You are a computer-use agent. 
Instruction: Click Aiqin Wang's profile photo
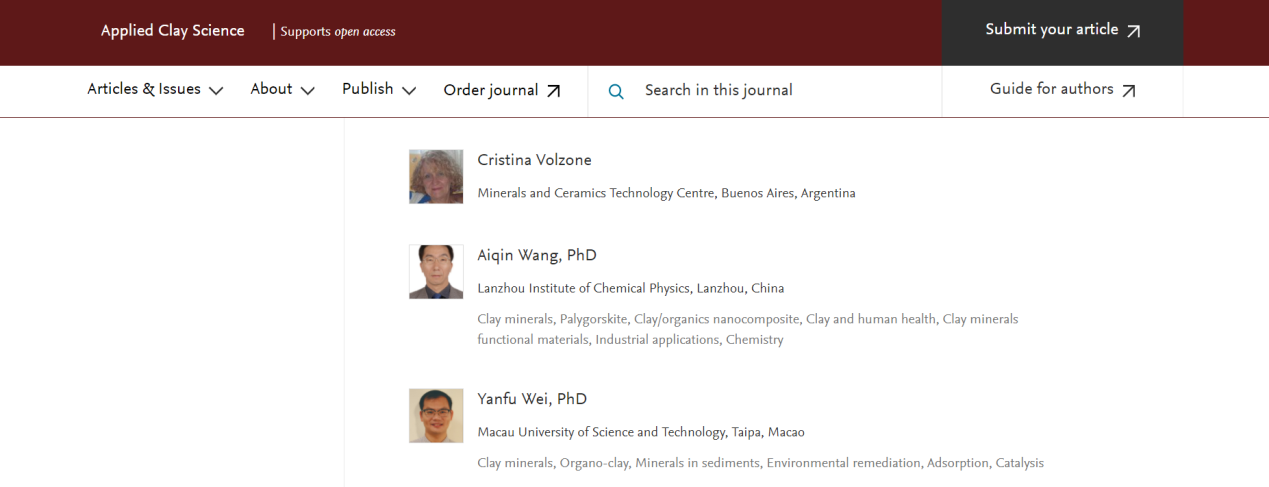click(x=436, y=272)
